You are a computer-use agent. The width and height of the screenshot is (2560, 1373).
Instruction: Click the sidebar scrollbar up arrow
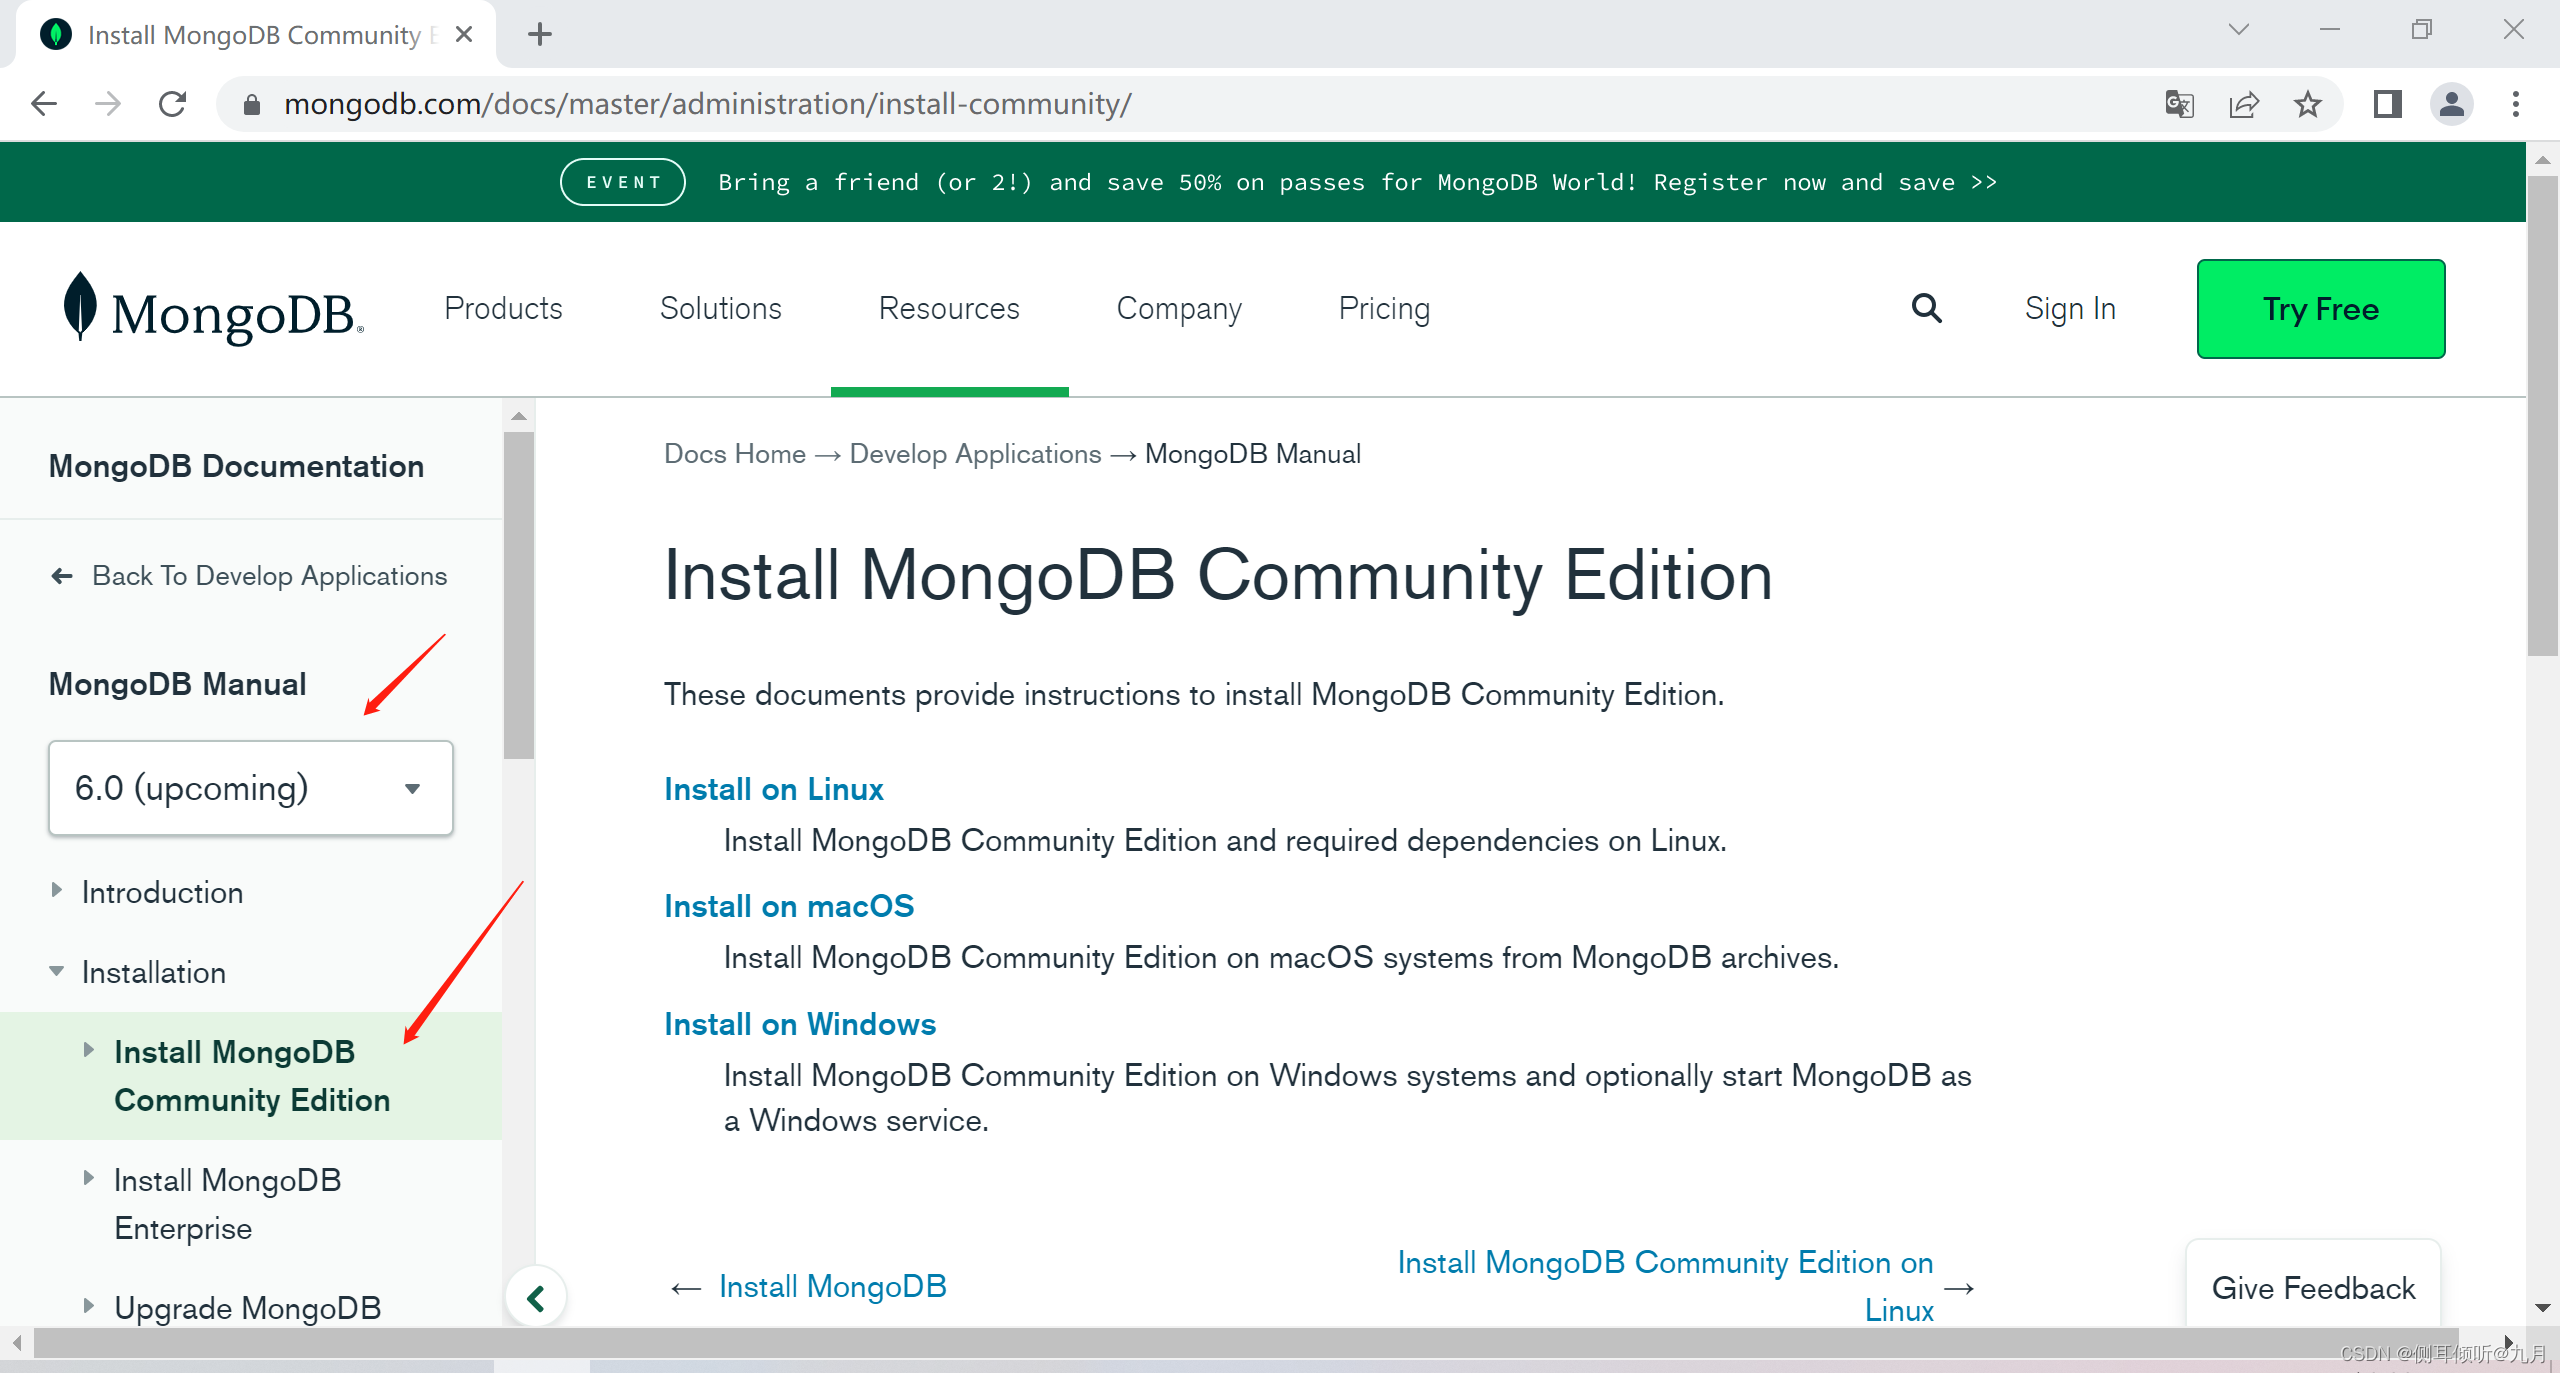point(518,416)
